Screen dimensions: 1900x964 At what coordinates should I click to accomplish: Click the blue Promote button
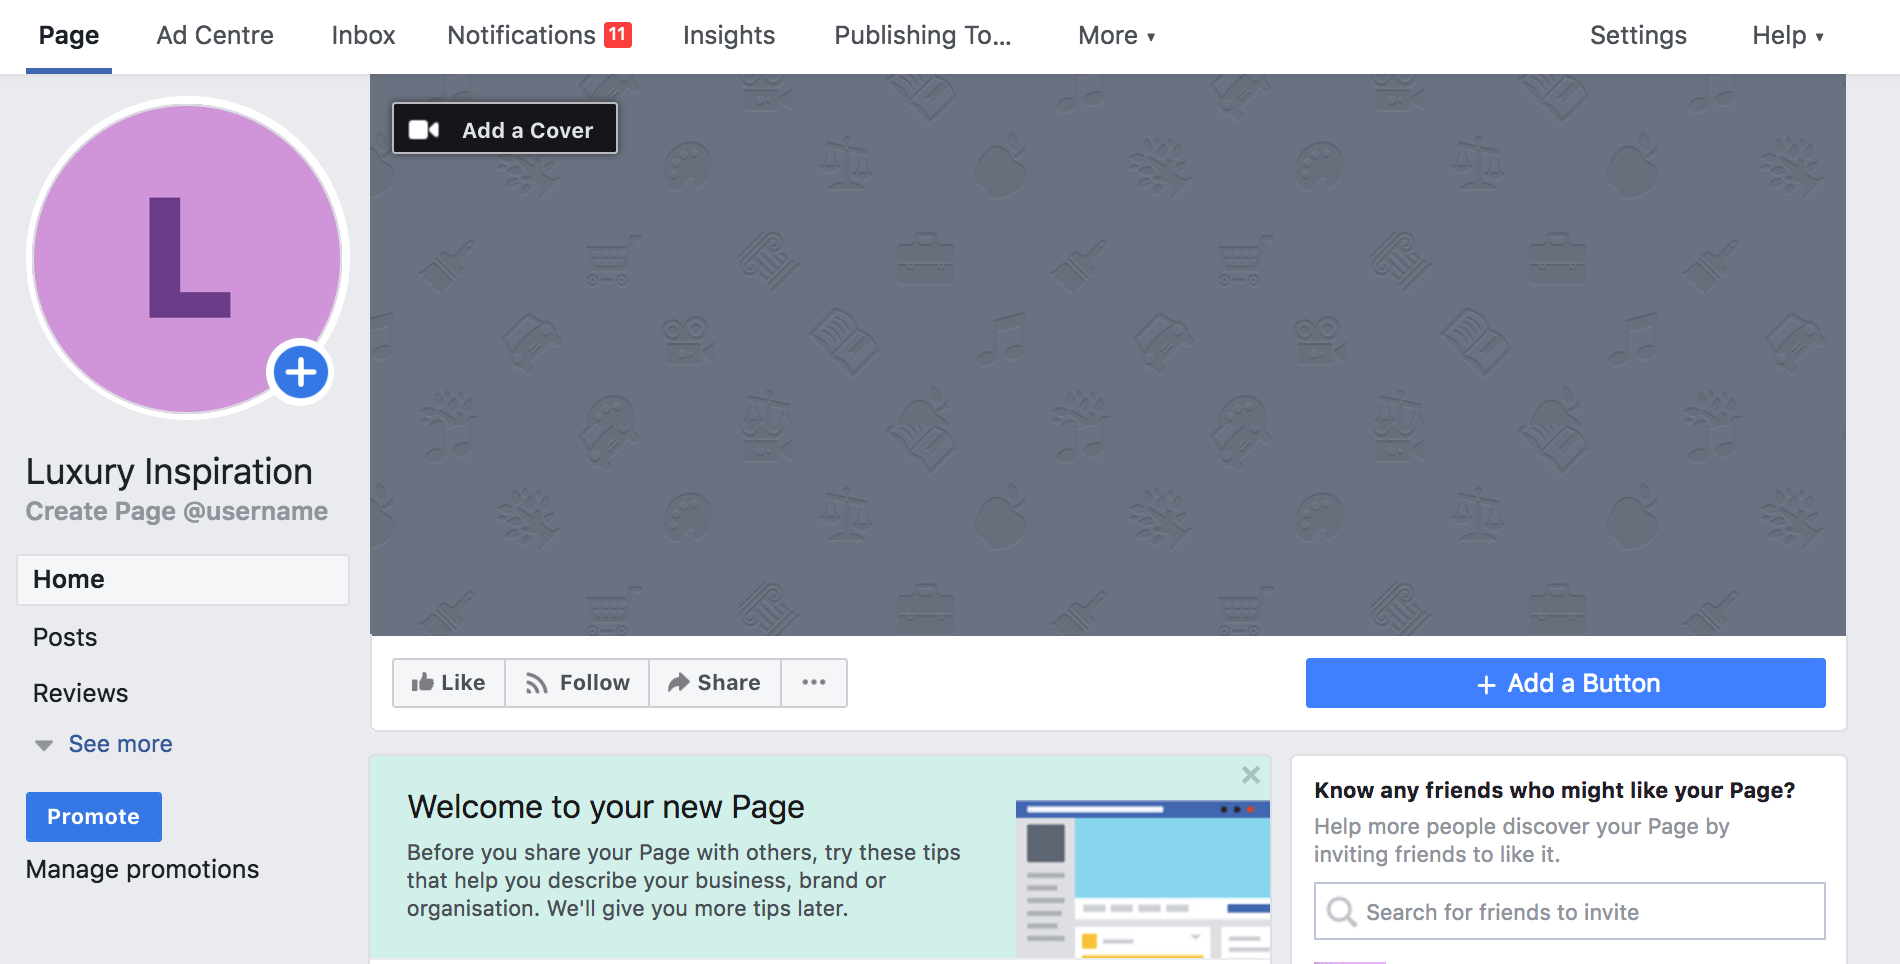click(x=94, y=817)
